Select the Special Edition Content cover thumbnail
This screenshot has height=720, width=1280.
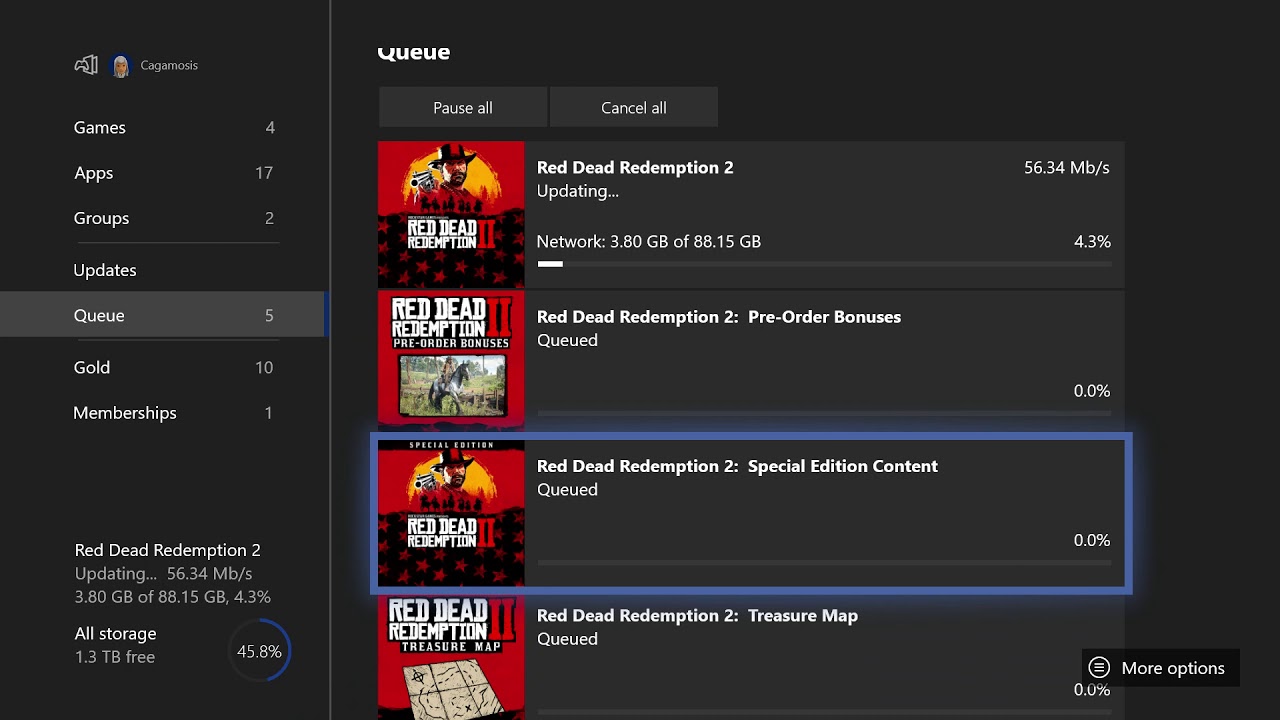[451, 513]
